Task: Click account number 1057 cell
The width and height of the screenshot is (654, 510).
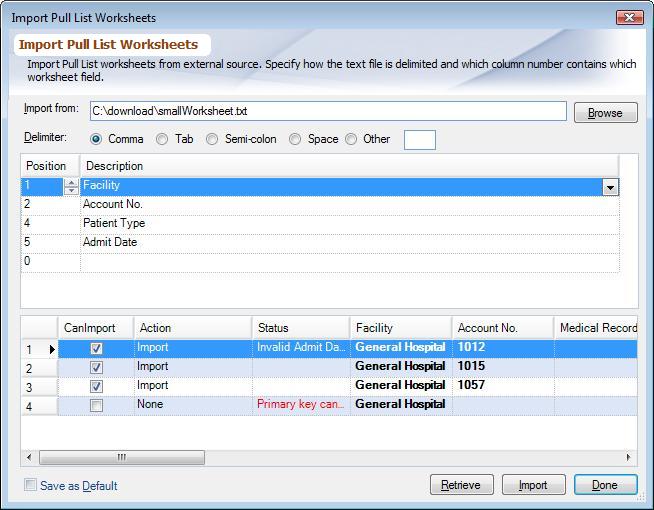Action: [503, 385]
